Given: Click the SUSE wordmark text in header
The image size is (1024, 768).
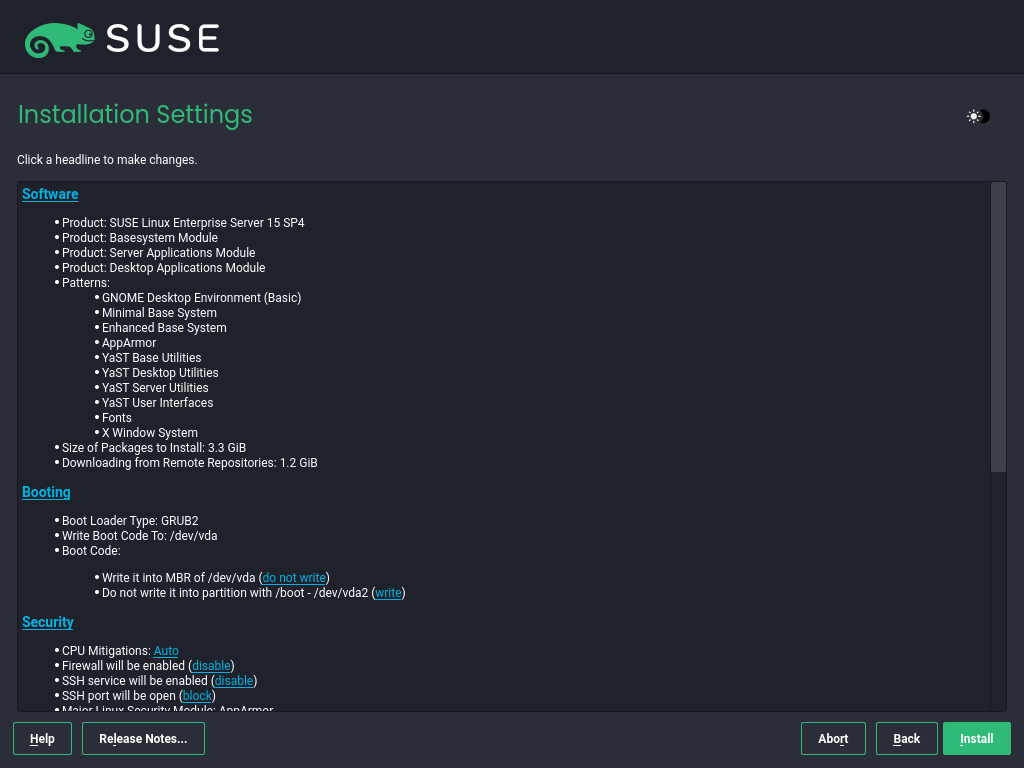Looking at the screenshot, I should (x=162, y=39).
